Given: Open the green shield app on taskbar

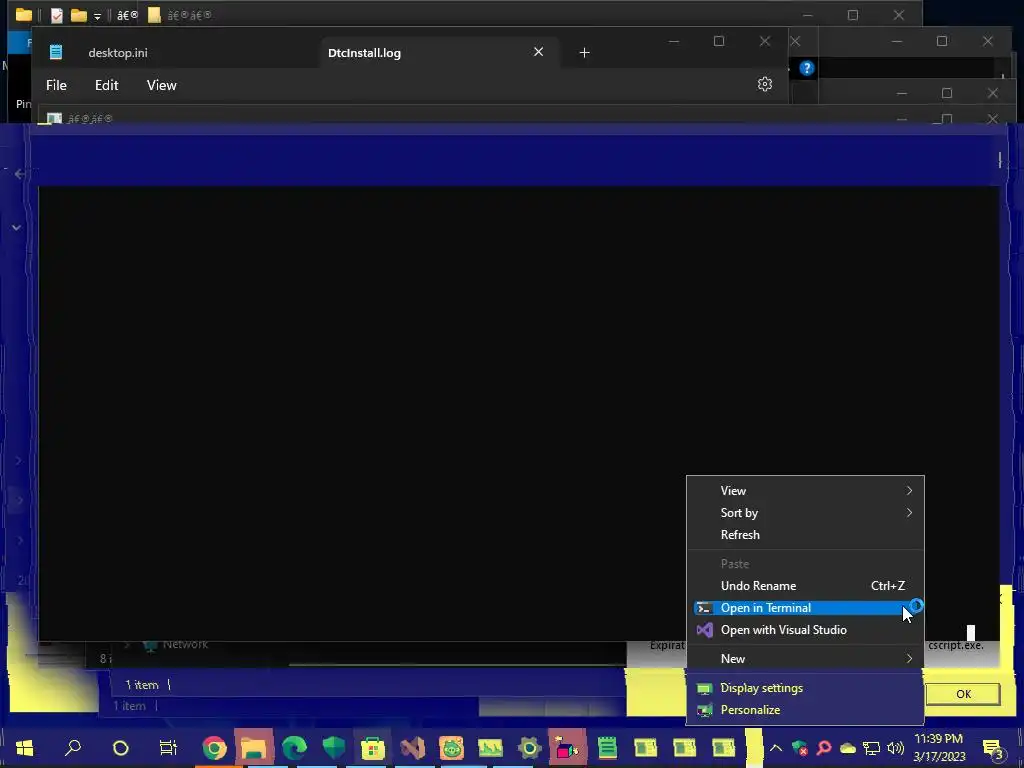Looking at the screenshot, I should pyautogui.click(x=334, y=748).
